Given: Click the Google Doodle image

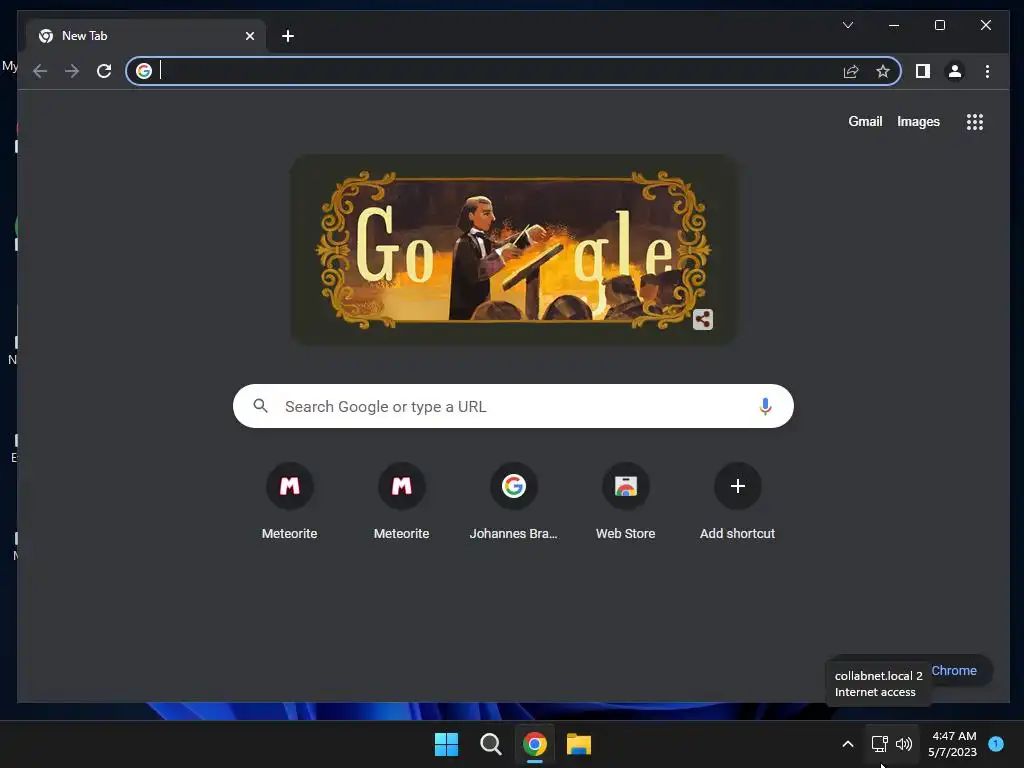Looking at the screenshot, I should point(513,249).
